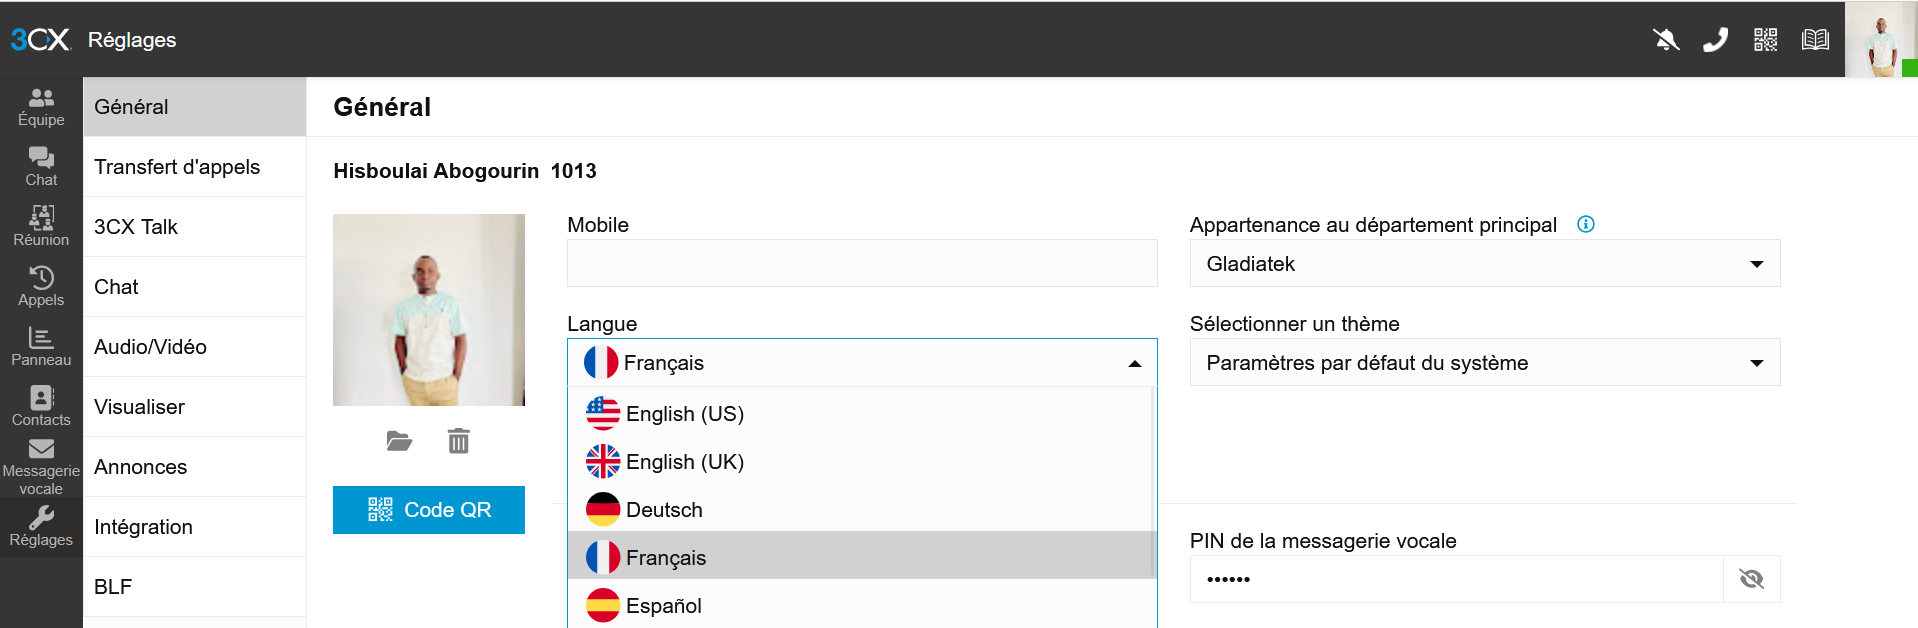Click the Code QR button
This screenshot has width=1918, height=628.
429,510
